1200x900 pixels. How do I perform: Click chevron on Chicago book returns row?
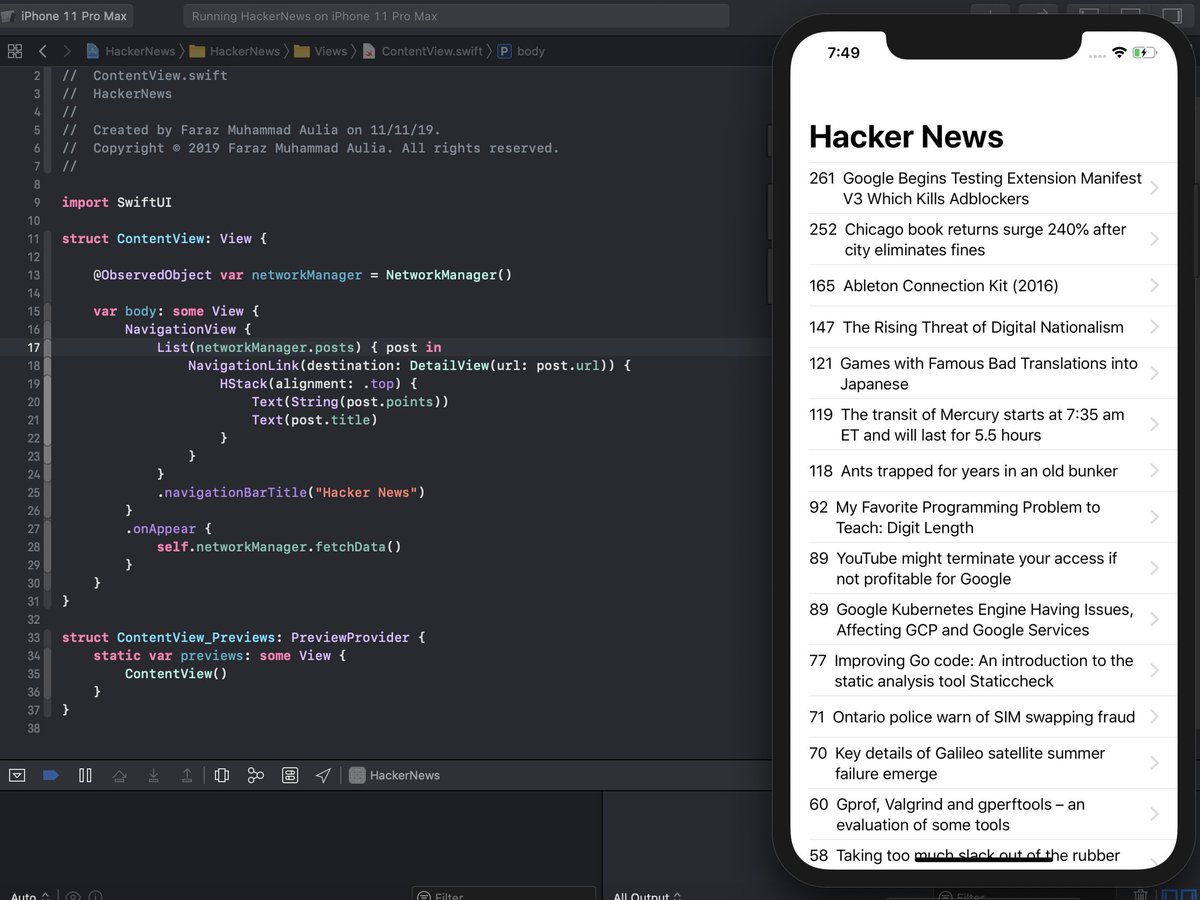pos(1154,239)
